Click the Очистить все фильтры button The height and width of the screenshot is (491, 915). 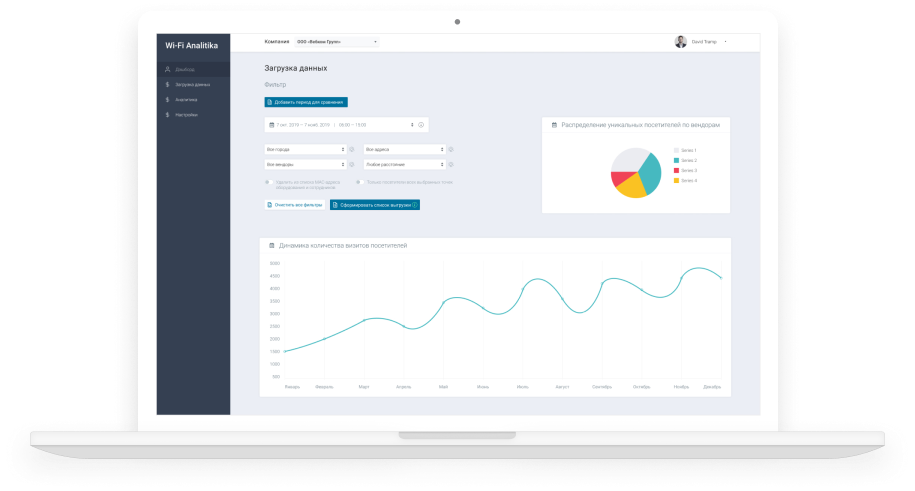(x=295, y=205)
